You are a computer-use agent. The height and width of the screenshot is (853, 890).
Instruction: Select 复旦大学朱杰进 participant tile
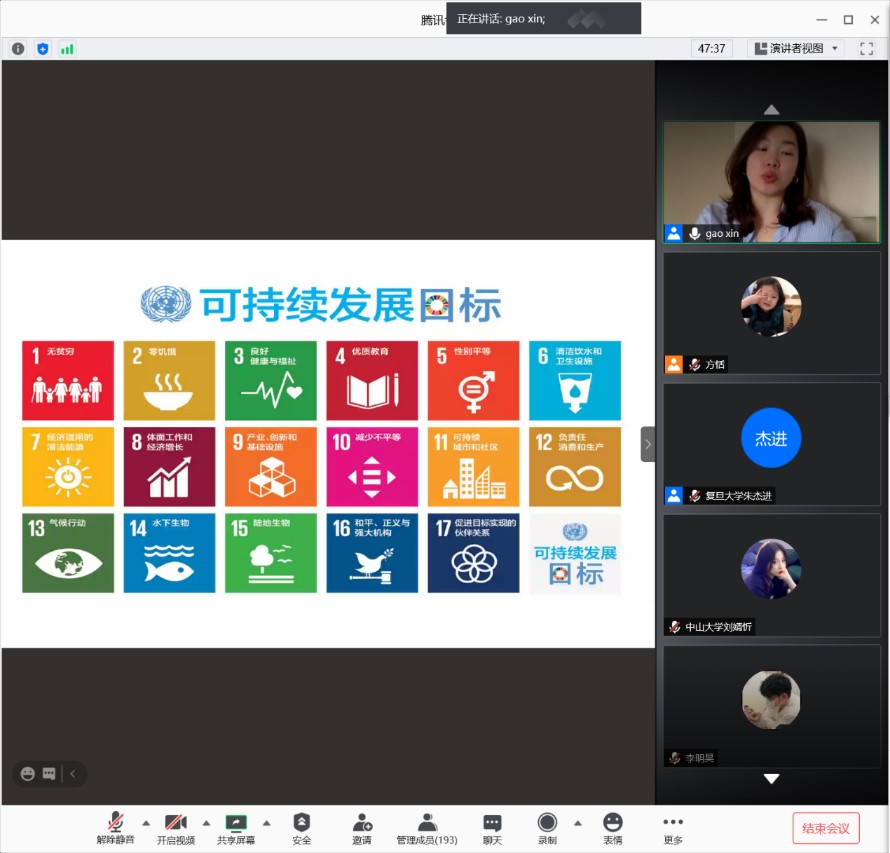pos(771,444)
